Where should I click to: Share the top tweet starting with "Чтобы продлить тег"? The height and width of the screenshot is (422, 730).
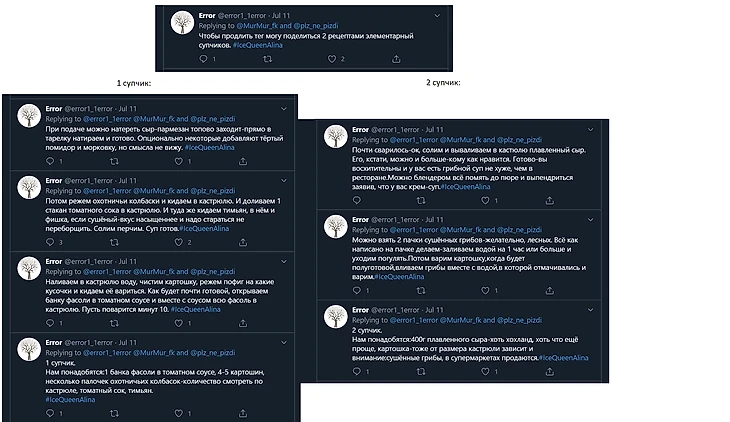[396, 59]
